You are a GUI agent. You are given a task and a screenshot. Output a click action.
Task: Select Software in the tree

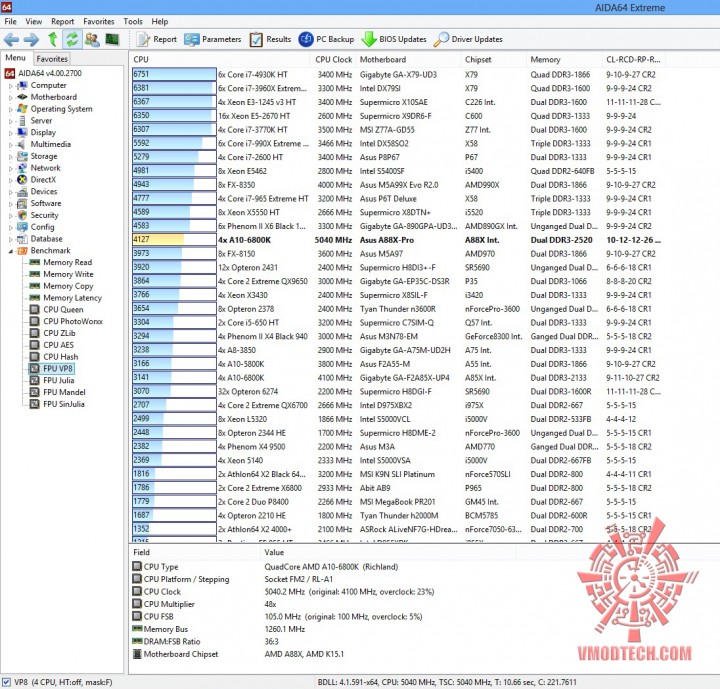(45, 203)
